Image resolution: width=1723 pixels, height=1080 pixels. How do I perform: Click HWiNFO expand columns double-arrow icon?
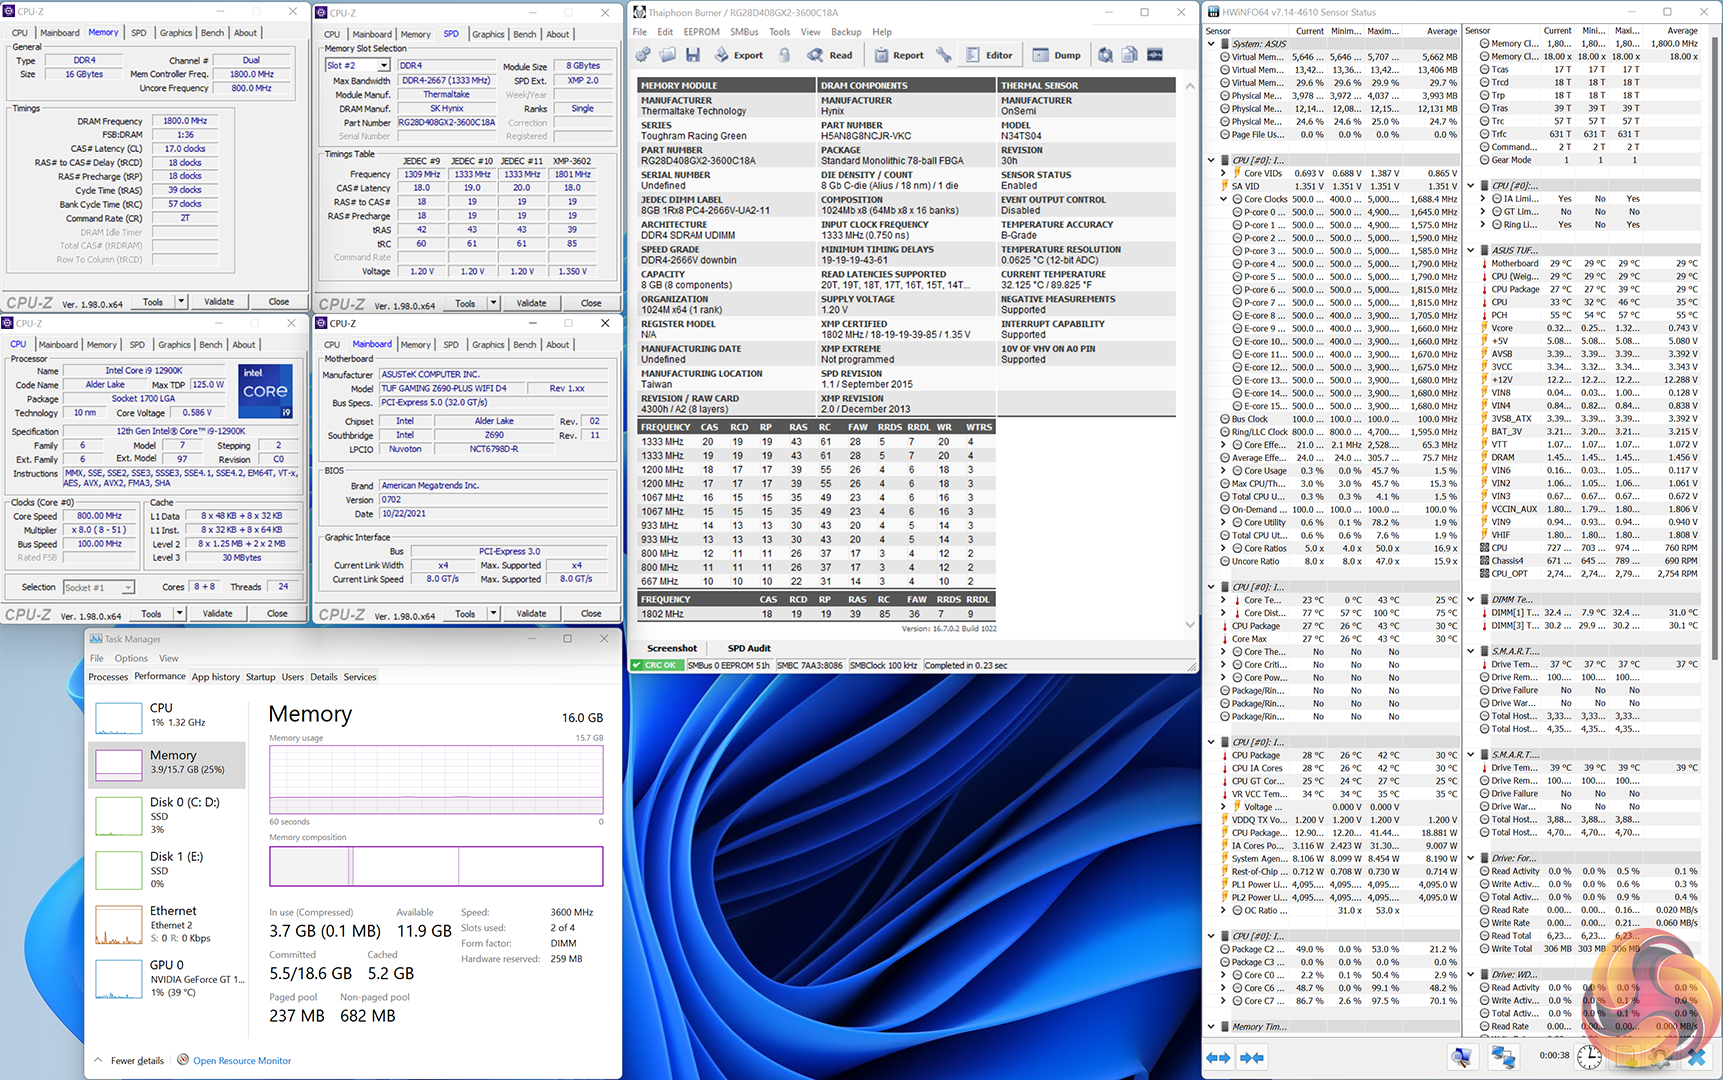(1218, 1057)
